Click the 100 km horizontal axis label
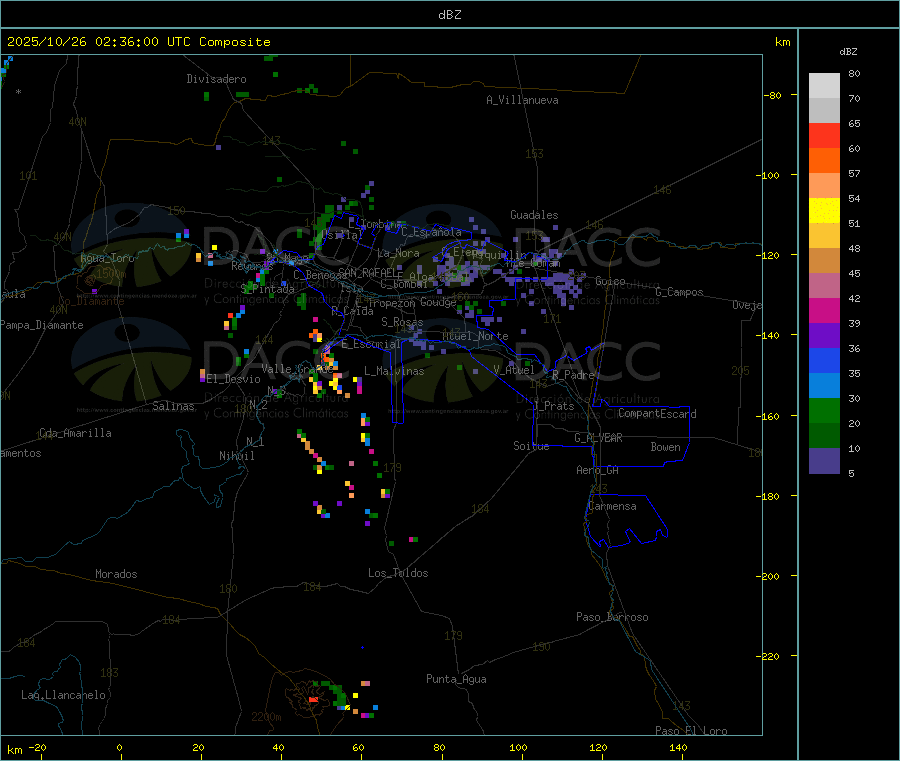The image size is (900, 761). pos(518,747)
